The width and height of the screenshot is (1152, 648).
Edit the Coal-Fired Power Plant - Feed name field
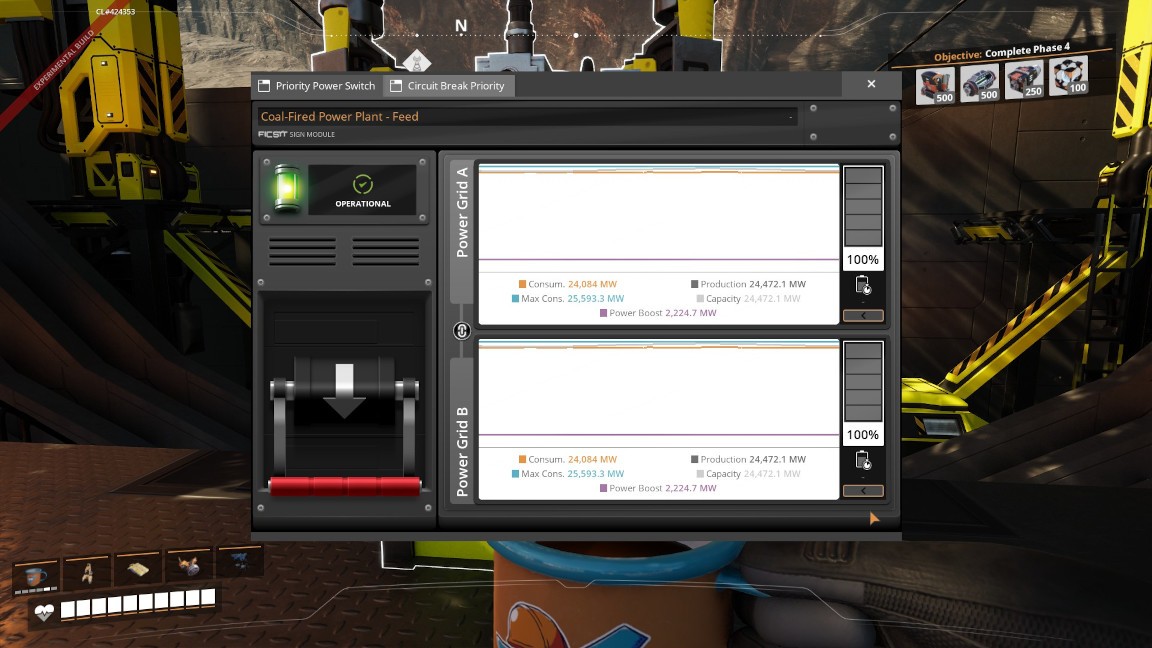click(526, 117)
